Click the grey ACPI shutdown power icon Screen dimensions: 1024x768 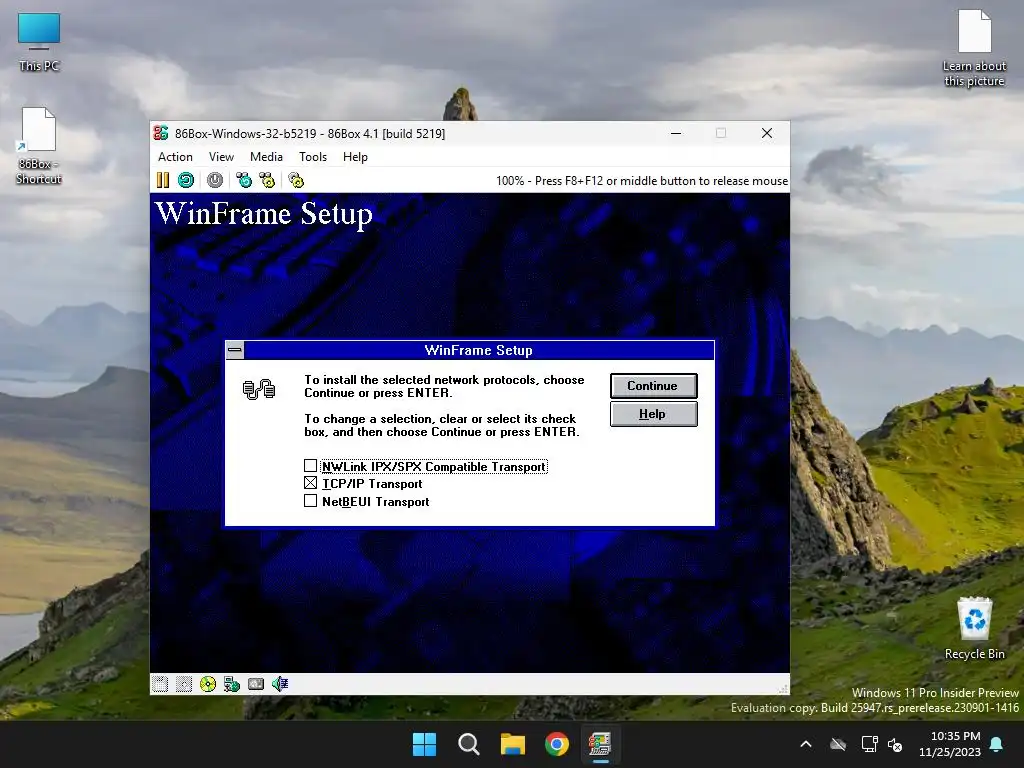click(x=215, y=180)
